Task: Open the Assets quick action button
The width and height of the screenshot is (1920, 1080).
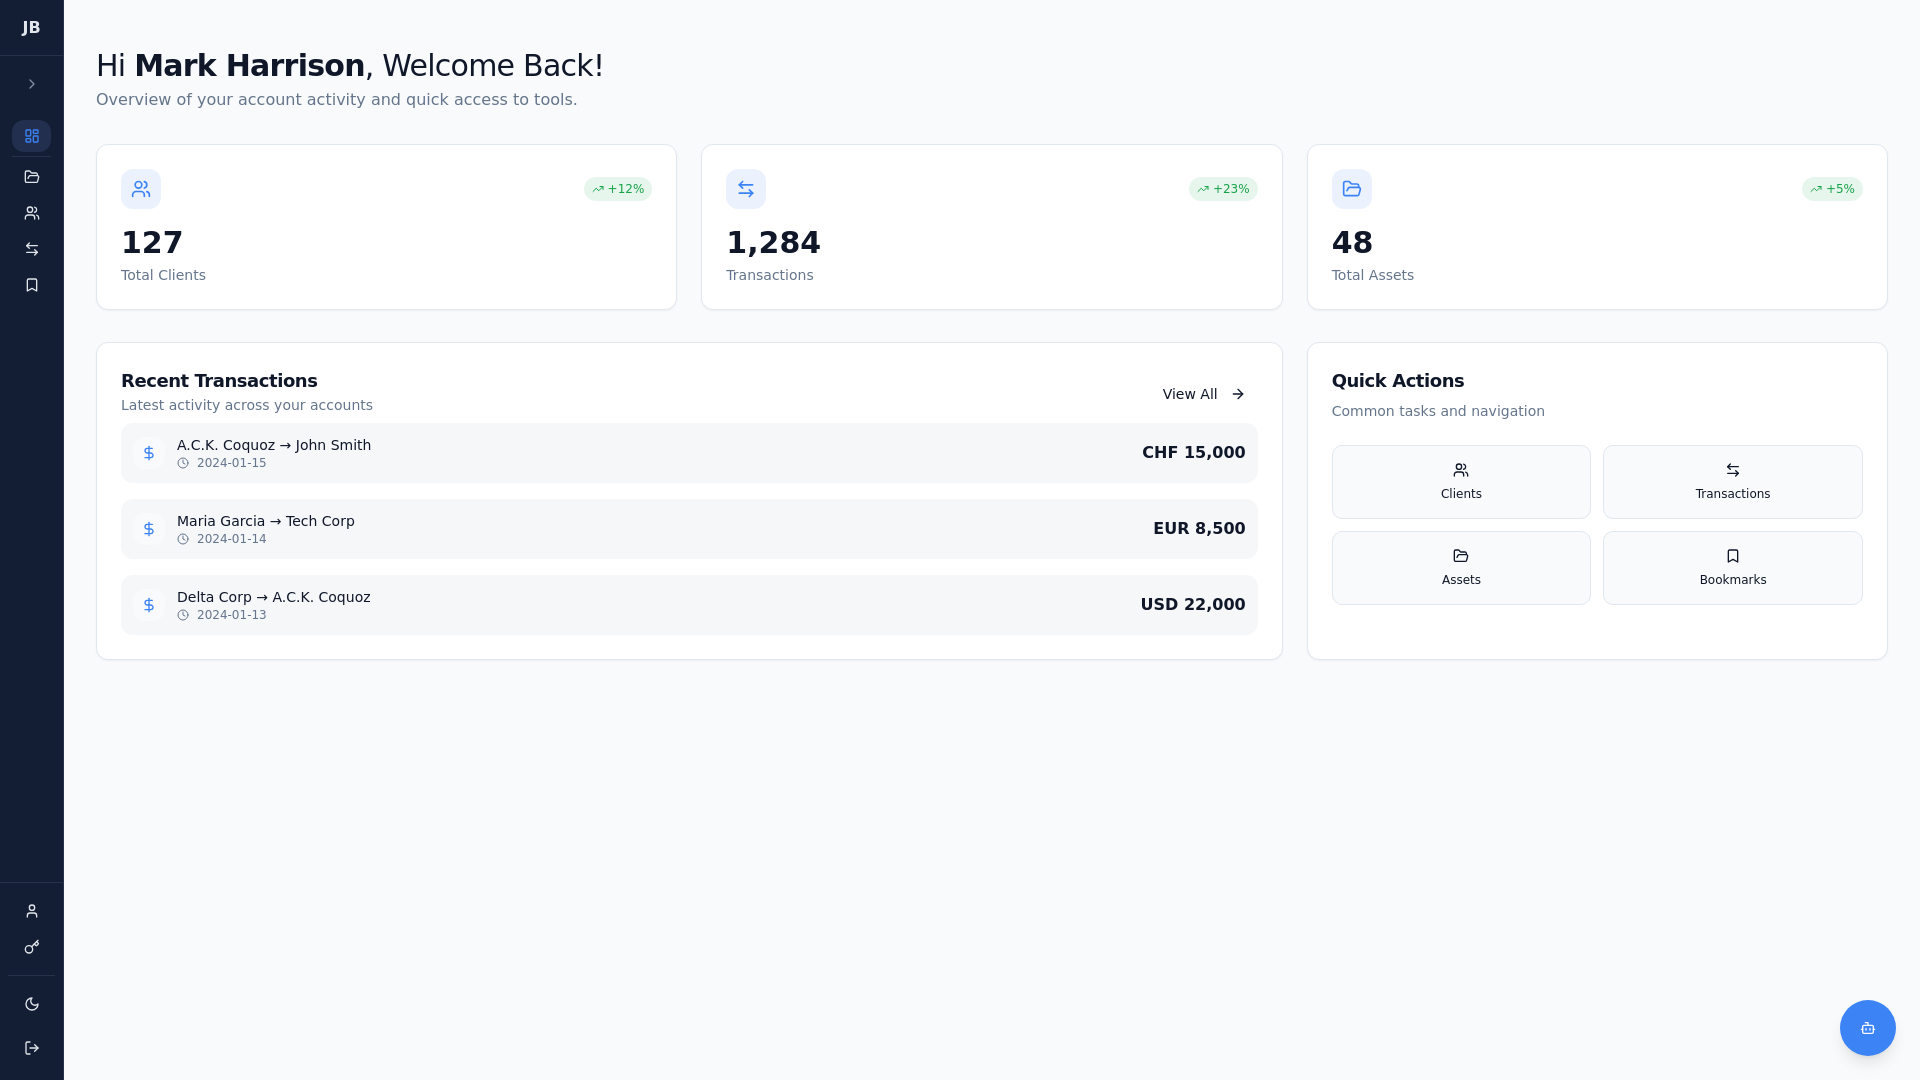Action: [x=1461, y=568]
